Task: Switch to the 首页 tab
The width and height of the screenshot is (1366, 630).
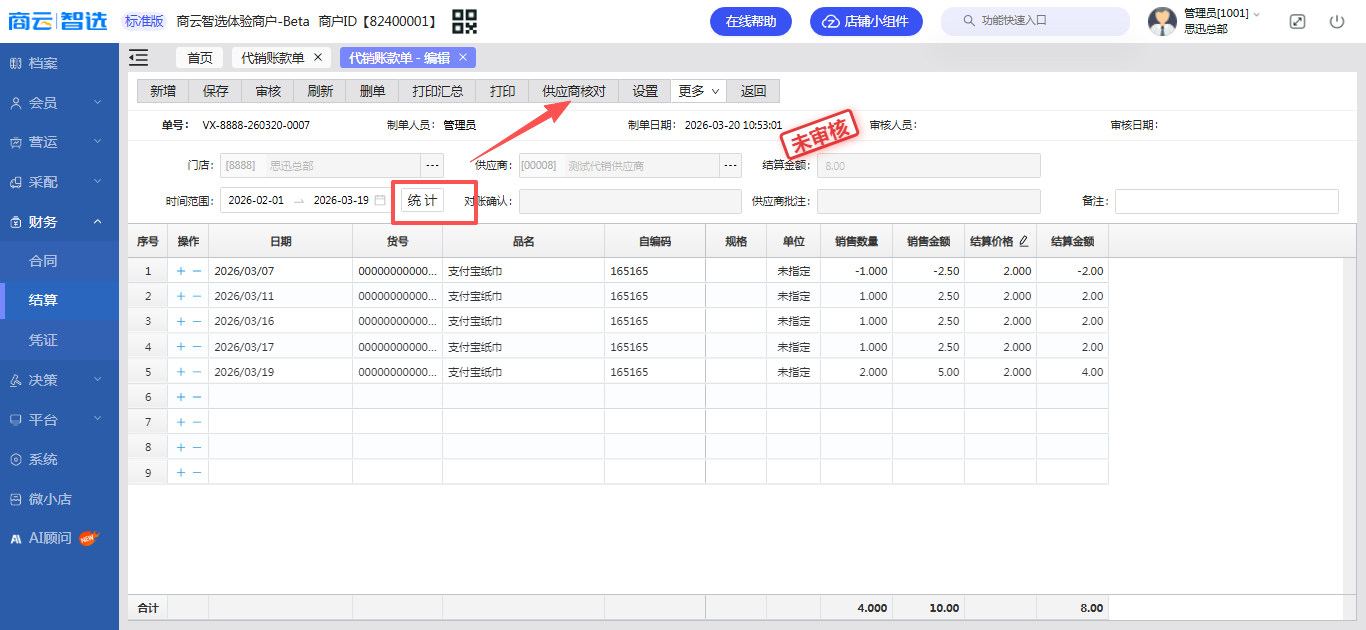Action: (x=200, y=58)
